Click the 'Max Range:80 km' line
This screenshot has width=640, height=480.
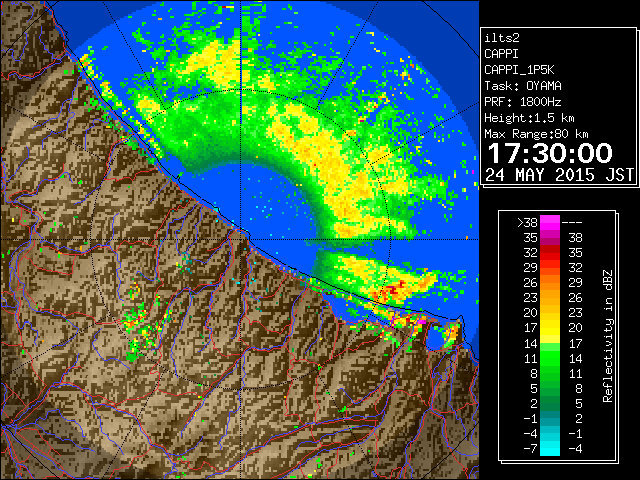pos(536,134)
